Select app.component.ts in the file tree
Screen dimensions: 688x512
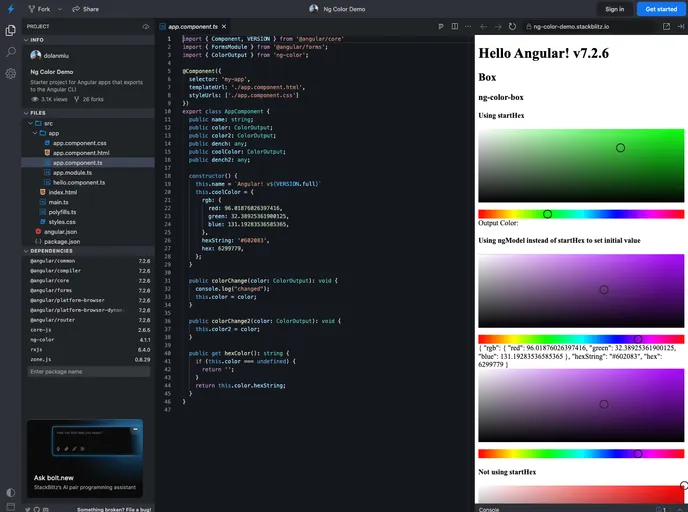pos(88,163)
